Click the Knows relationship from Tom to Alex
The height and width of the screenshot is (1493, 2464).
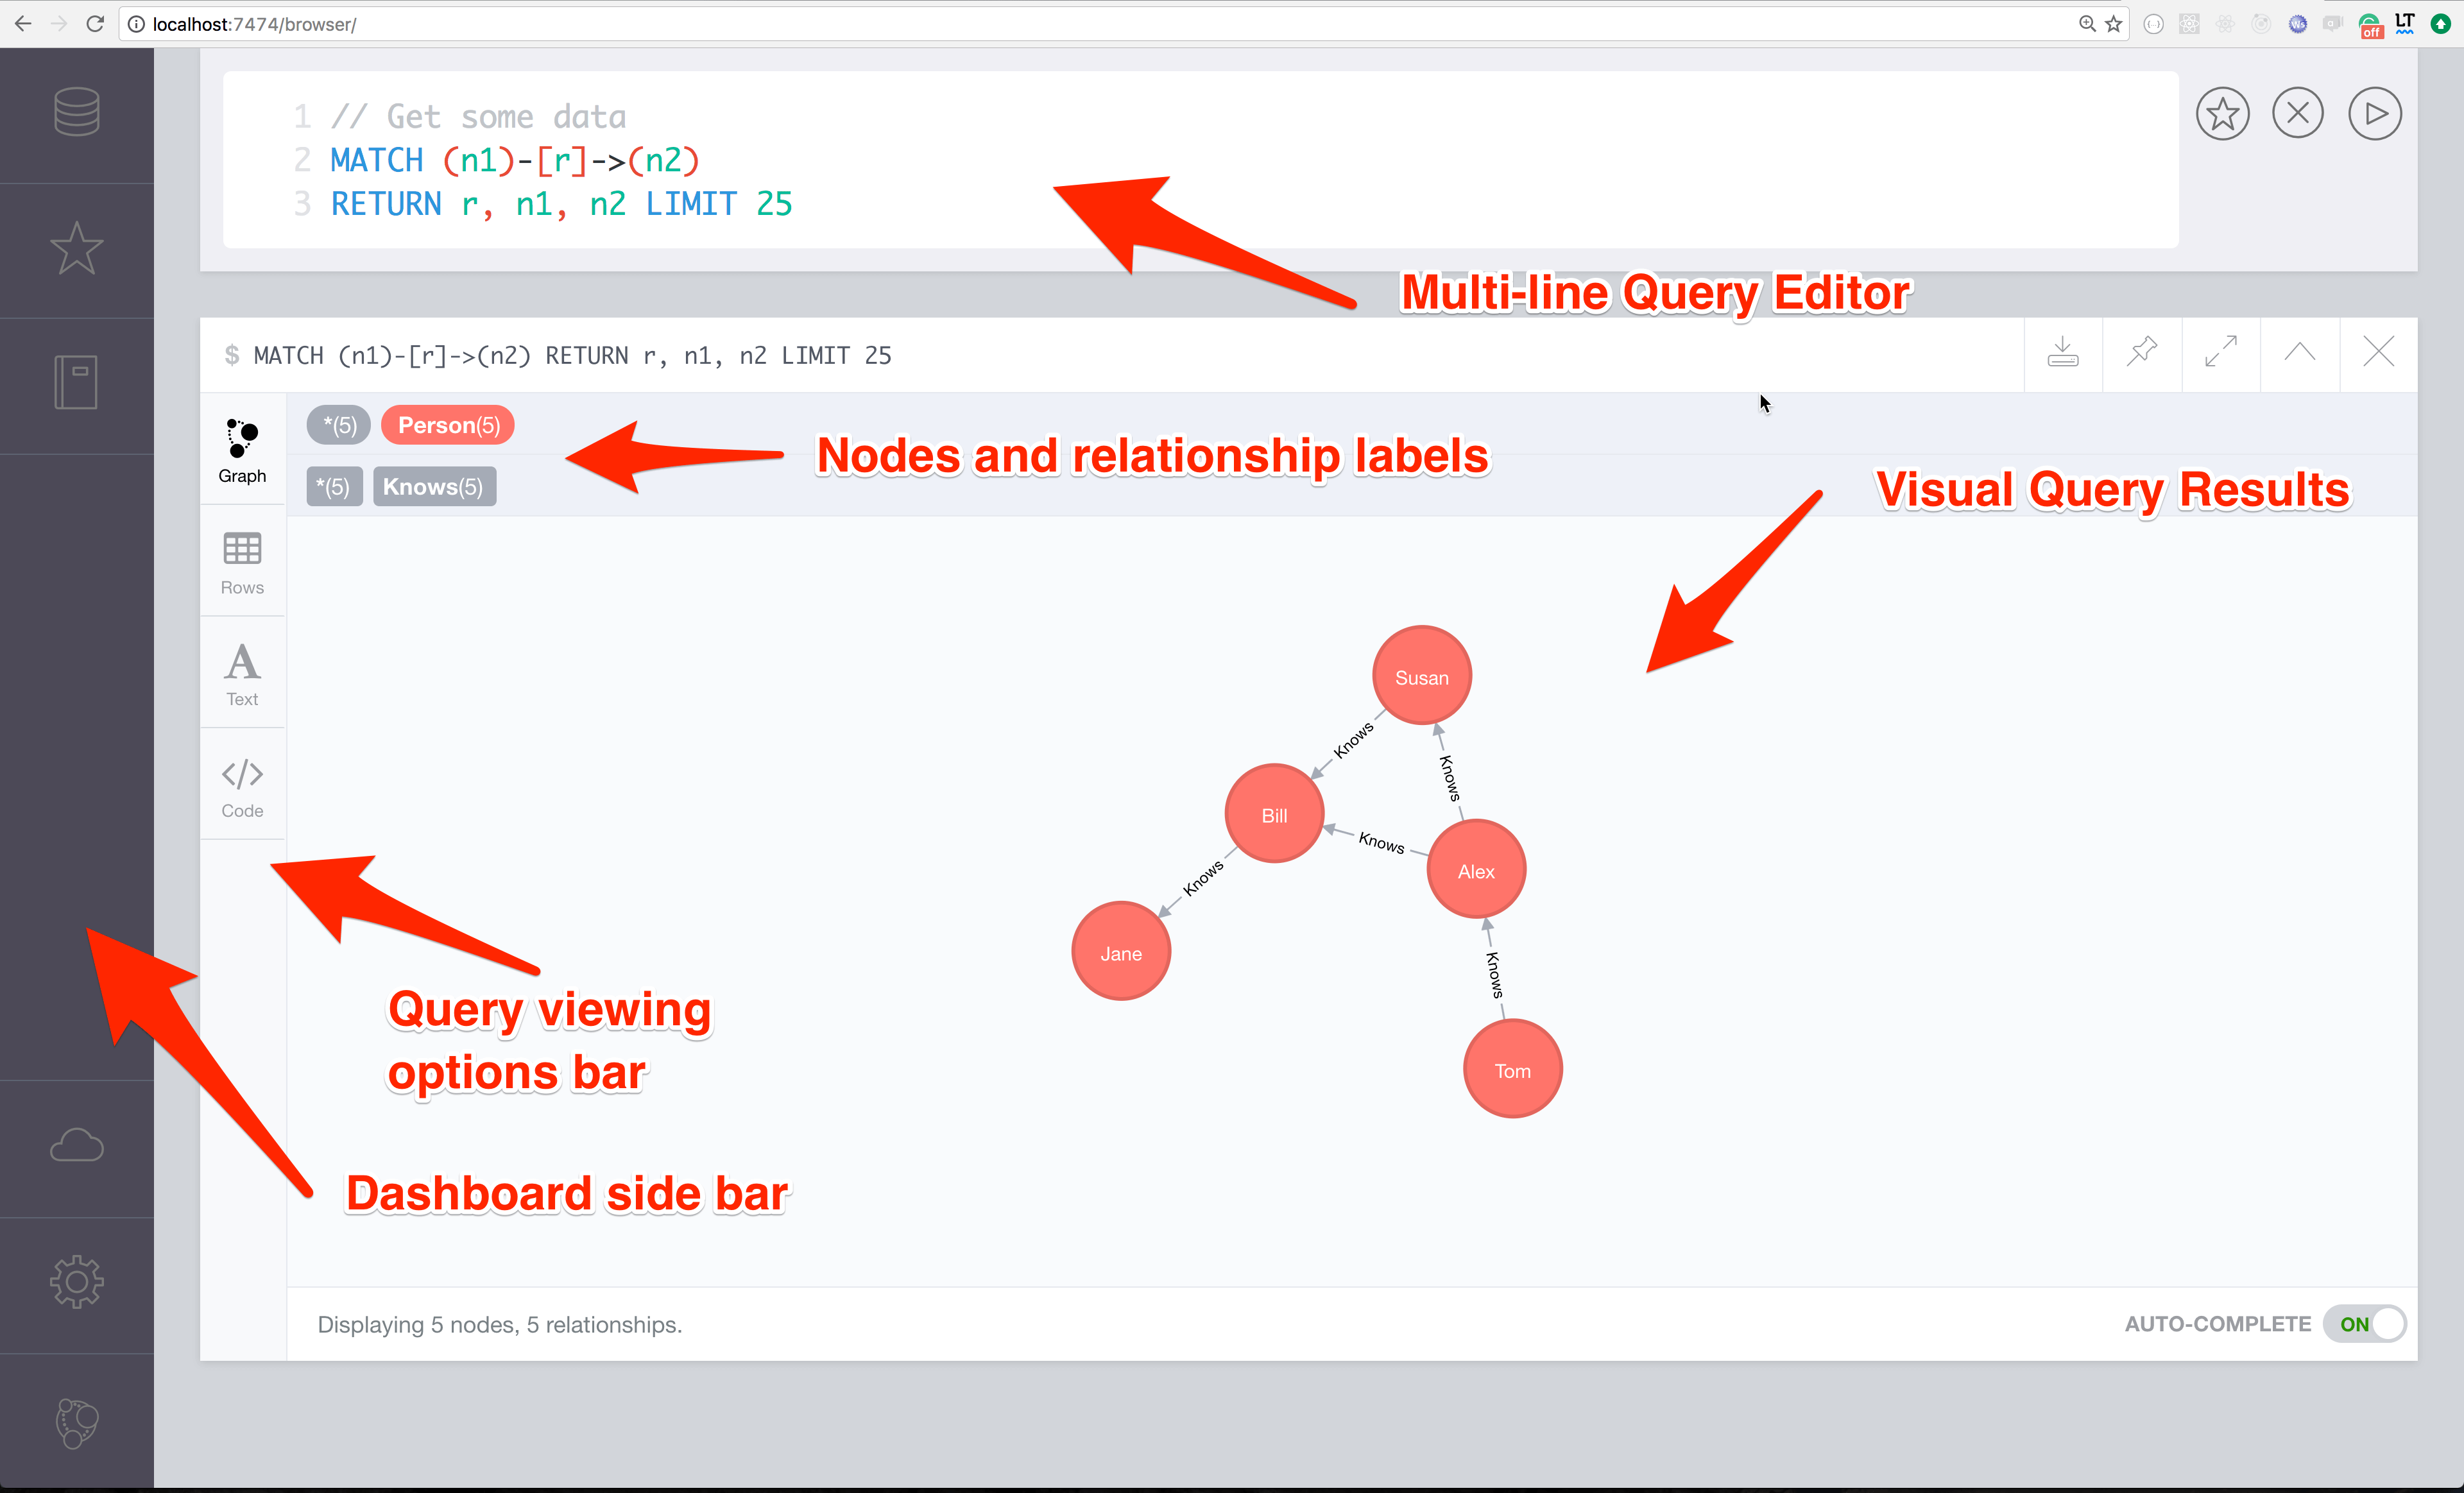1495,975
